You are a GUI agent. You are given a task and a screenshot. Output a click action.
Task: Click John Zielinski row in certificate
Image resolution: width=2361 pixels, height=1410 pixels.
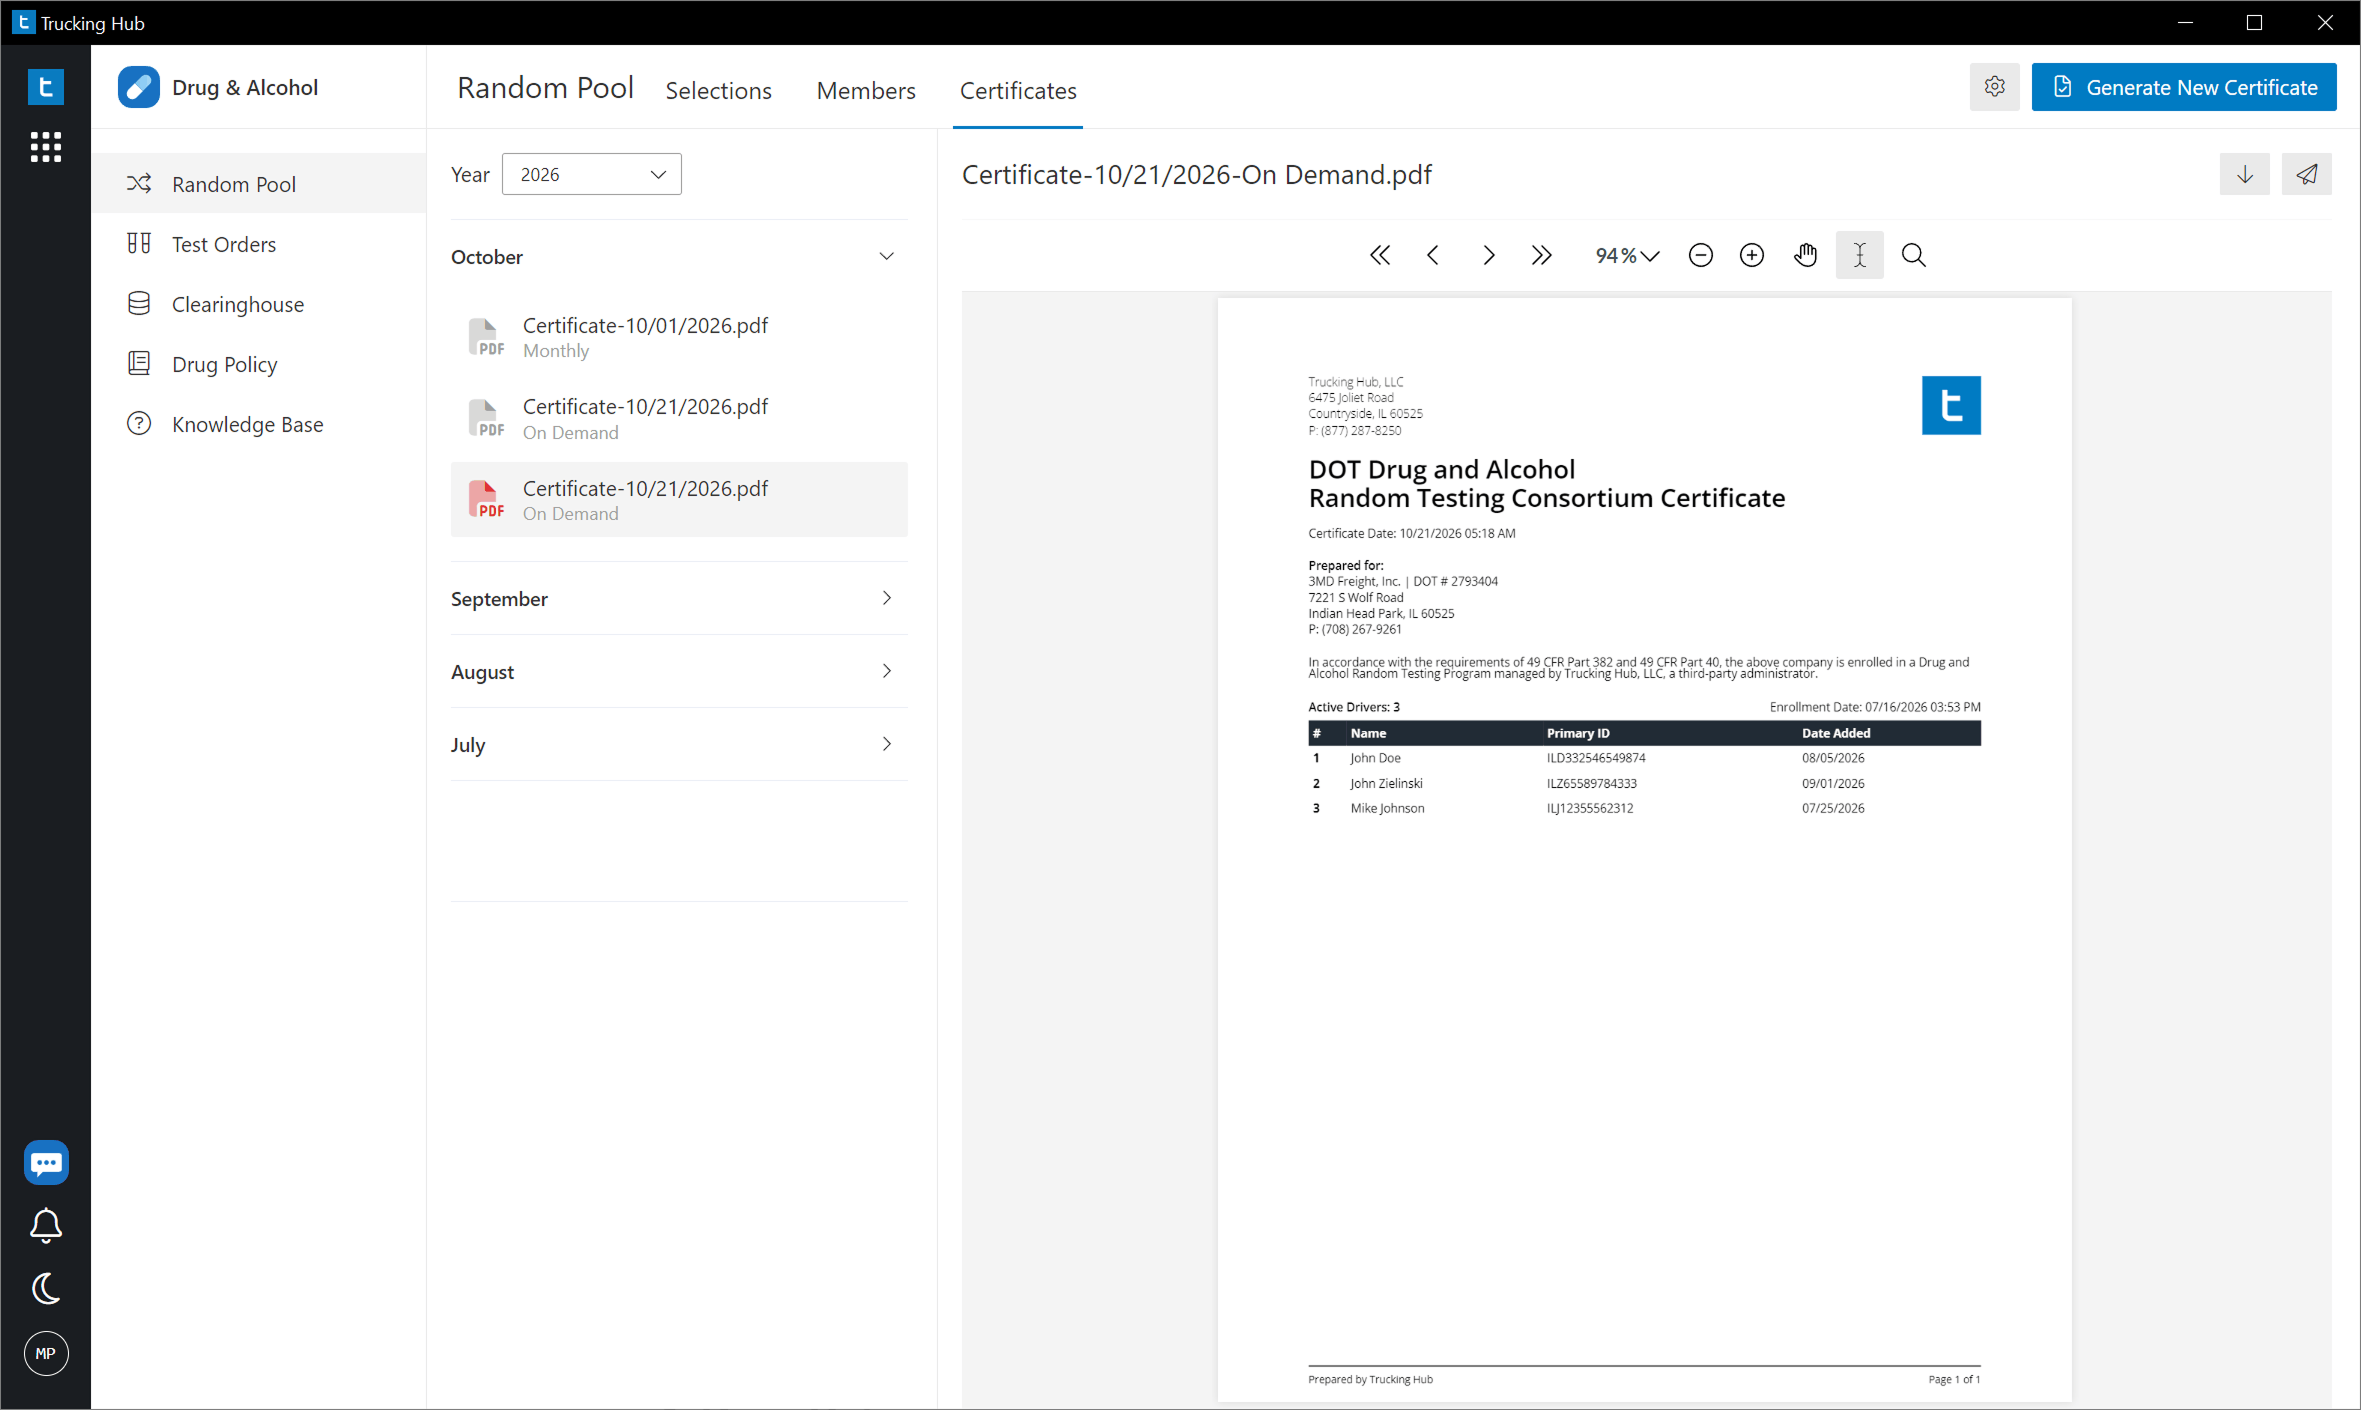(1644, 783)
